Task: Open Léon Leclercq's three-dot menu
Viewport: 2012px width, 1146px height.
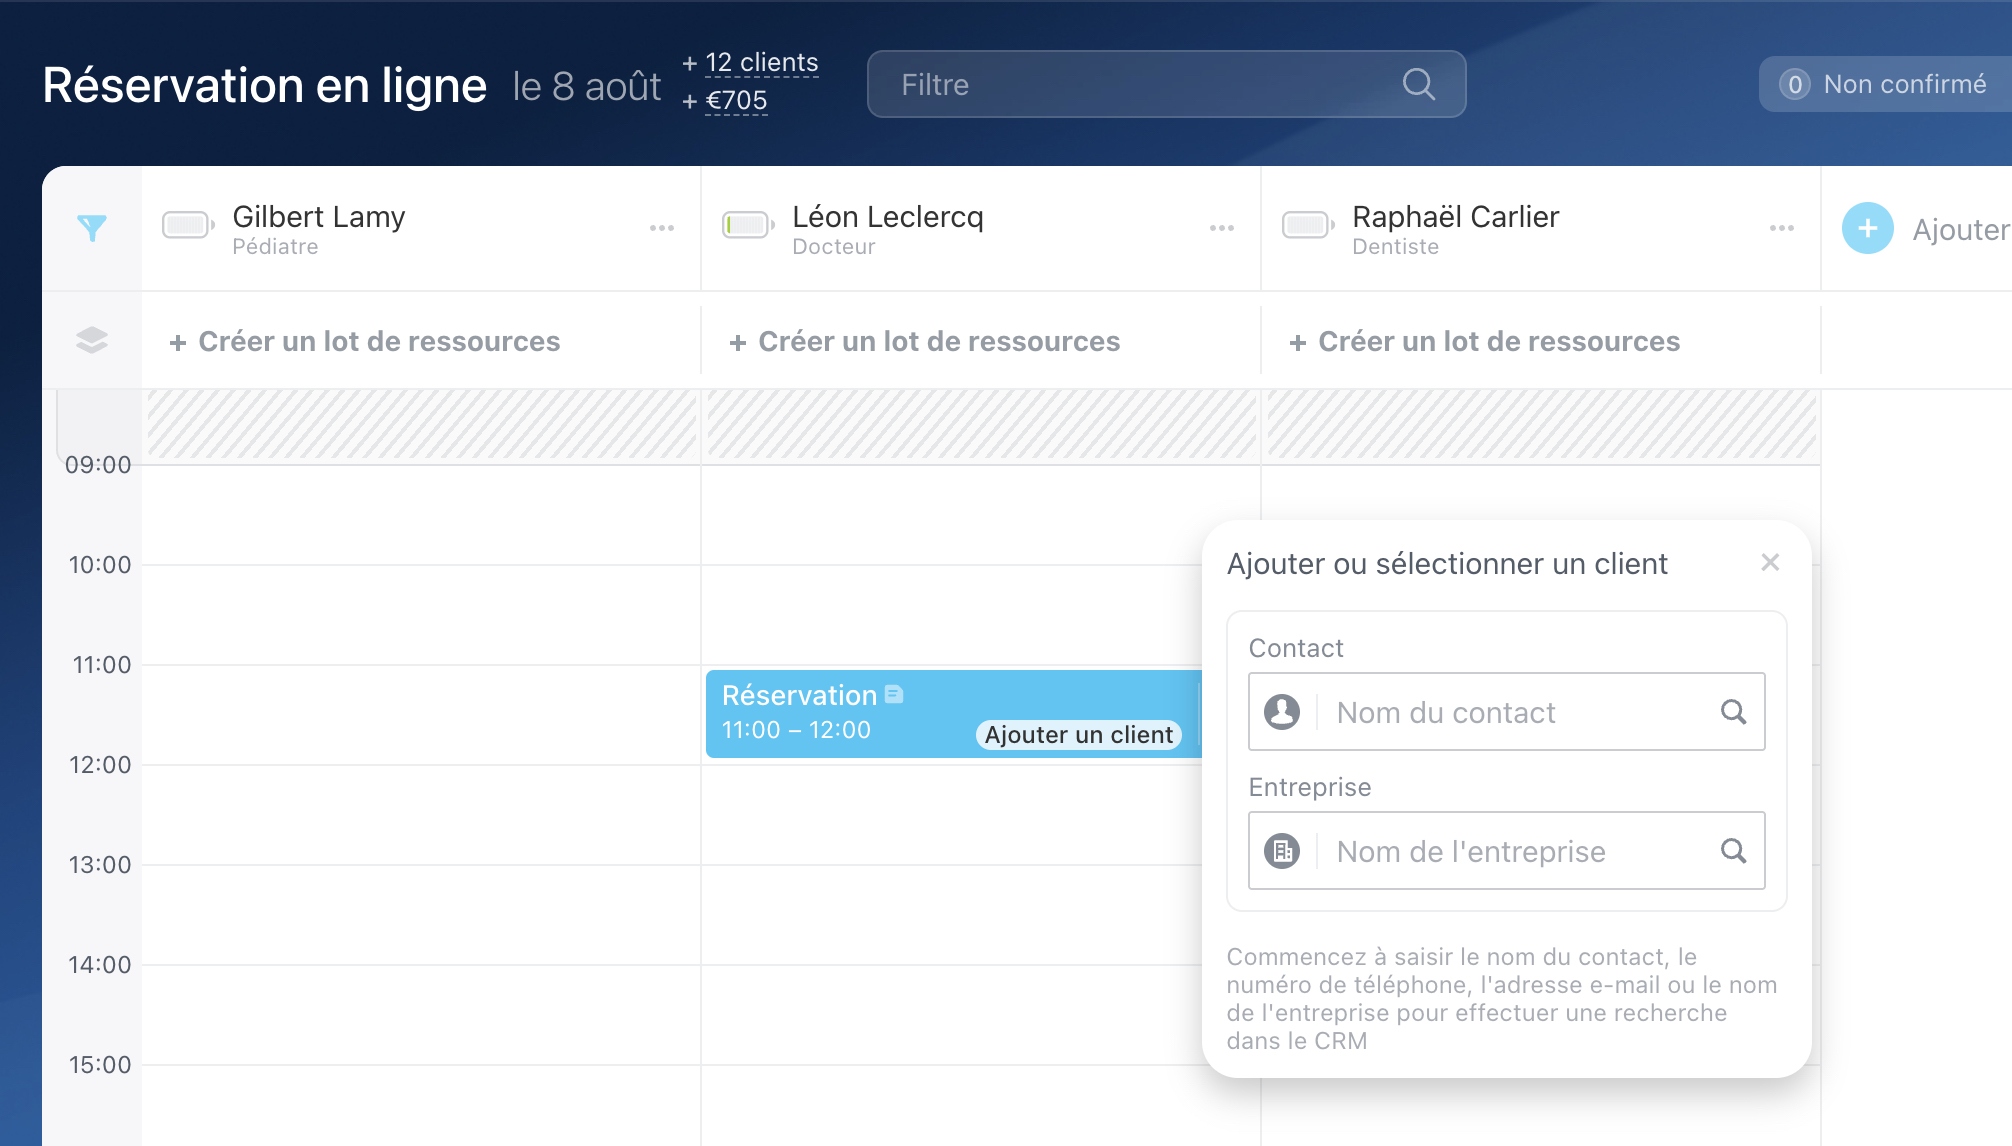Action: coord(1221,229)
